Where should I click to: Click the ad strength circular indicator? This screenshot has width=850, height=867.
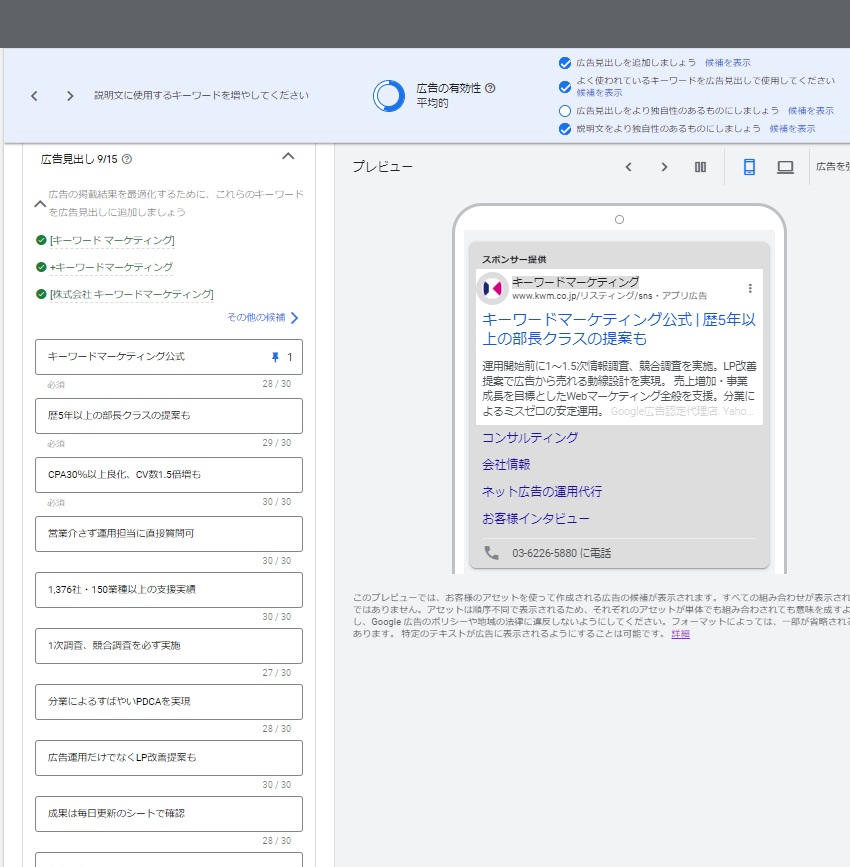click(389, 96)
